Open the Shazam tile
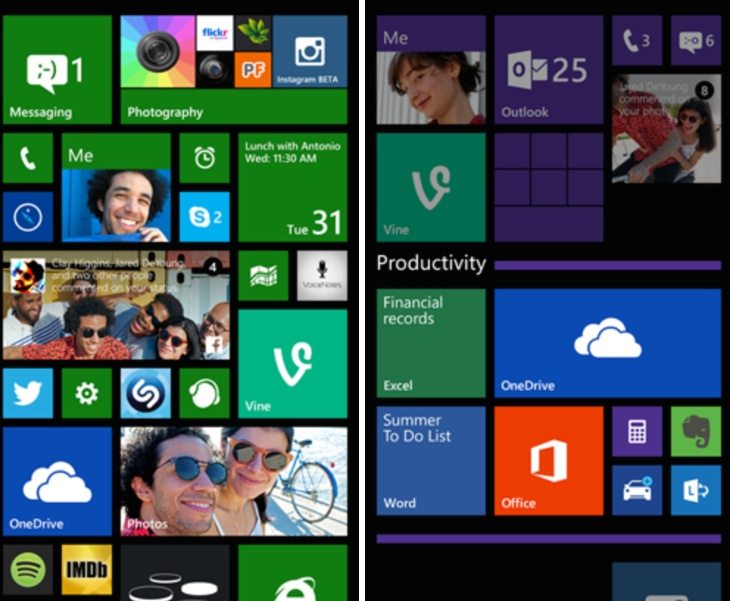The width and height of the screenshot is (730, 601). [x=146, y=393]
